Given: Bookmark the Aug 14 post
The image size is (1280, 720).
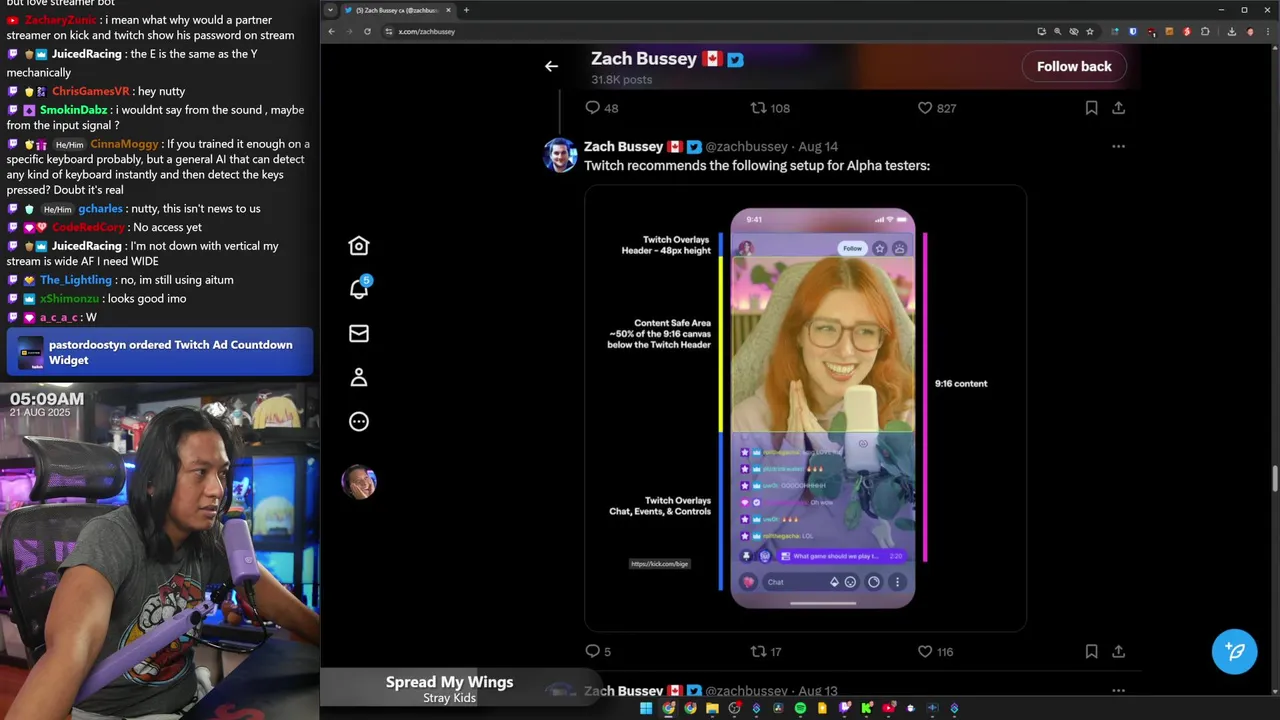Looking at the screenshot, I should (x=1091, y=651).
